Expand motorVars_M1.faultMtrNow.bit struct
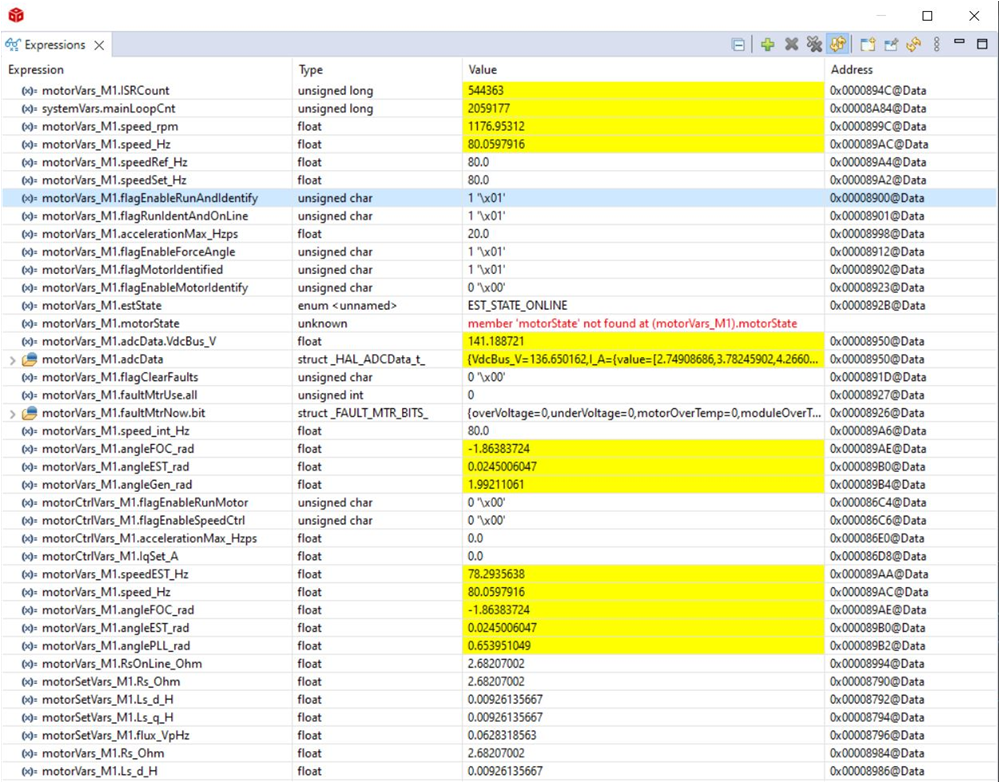1000x783 pixels. click(x=12, y=413)
